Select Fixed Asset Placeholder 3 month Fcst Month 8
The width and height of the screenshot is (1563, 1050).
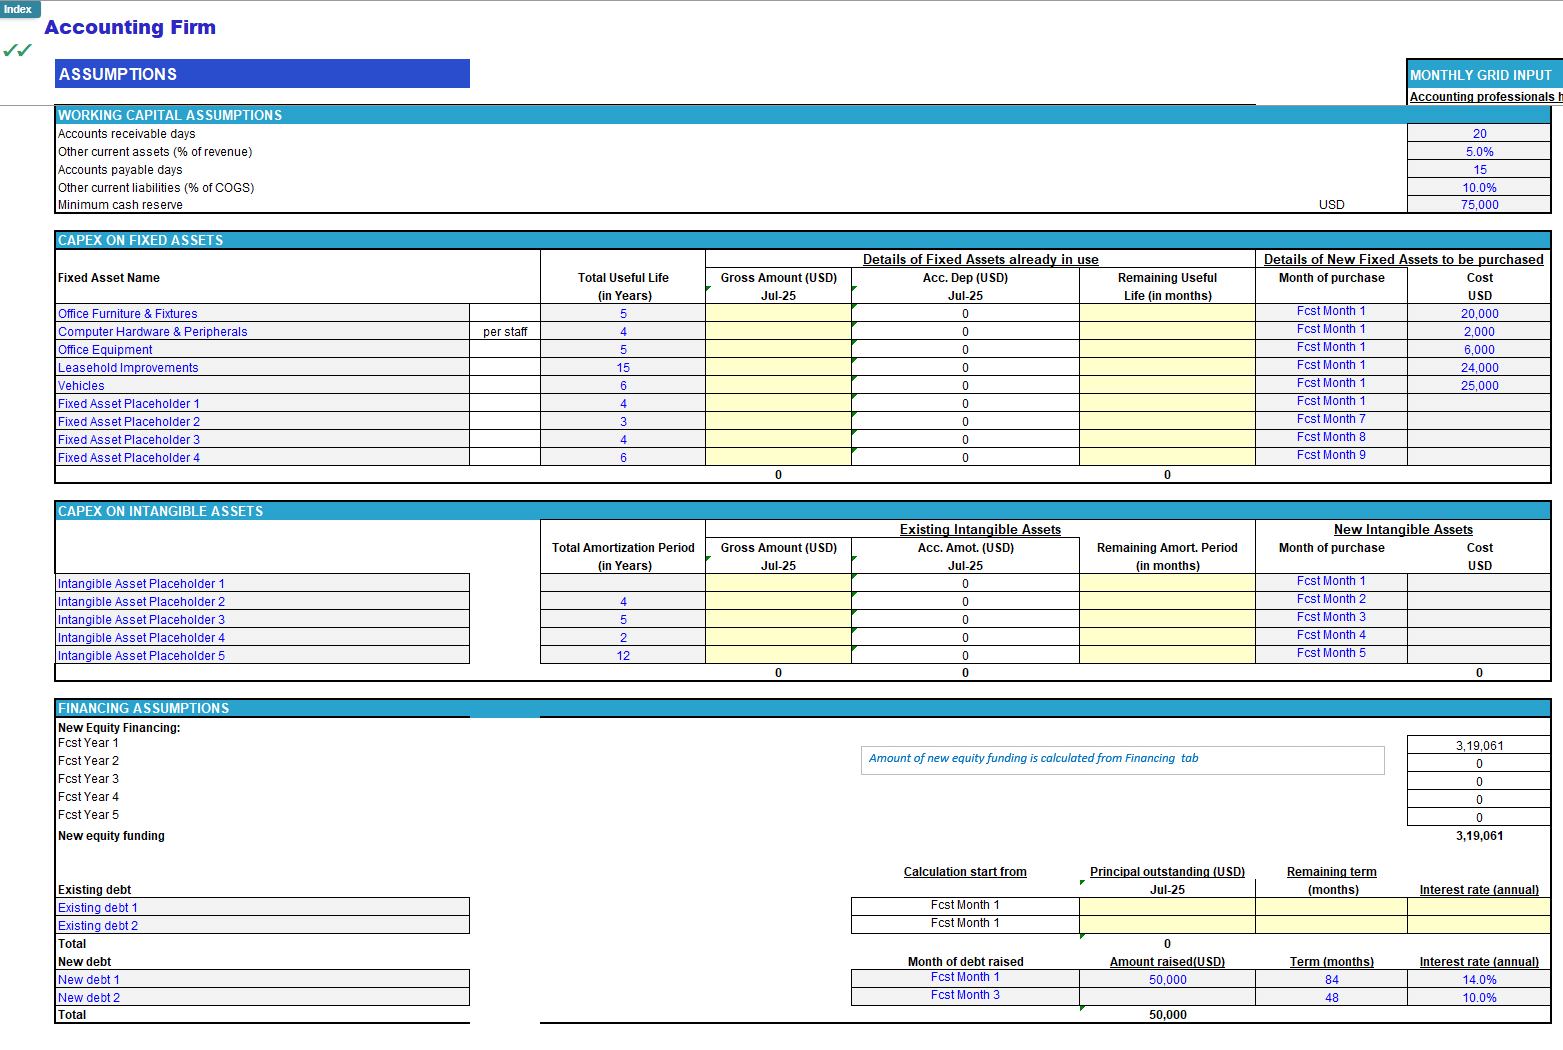1331,437
